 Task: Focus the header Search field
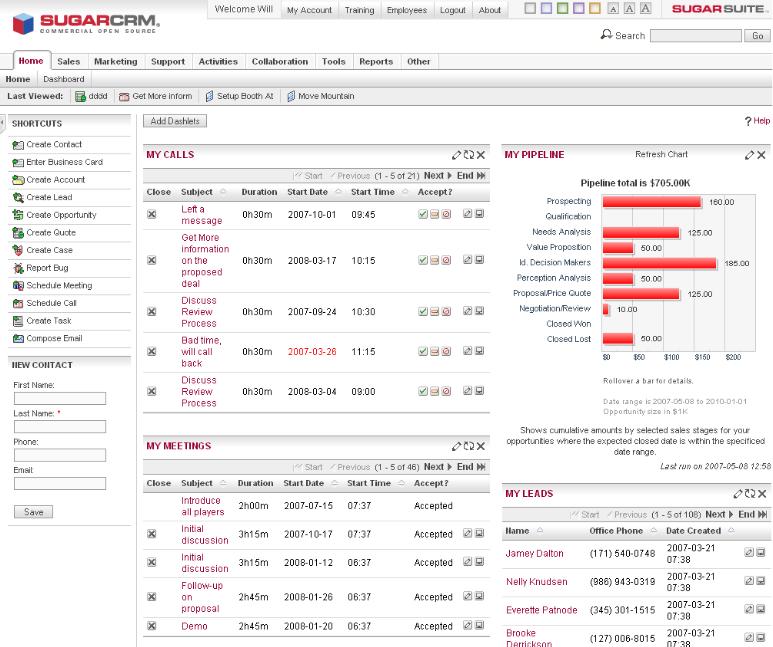point(696,36)
